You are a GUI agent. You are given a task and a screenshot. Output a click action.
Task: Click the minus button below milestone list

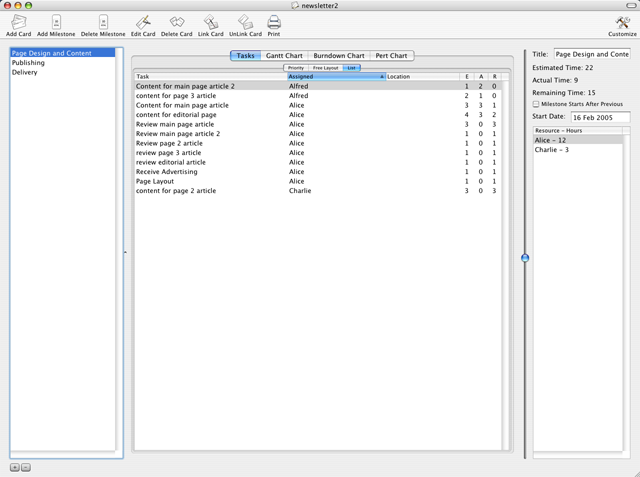click(x=26, y=467)
